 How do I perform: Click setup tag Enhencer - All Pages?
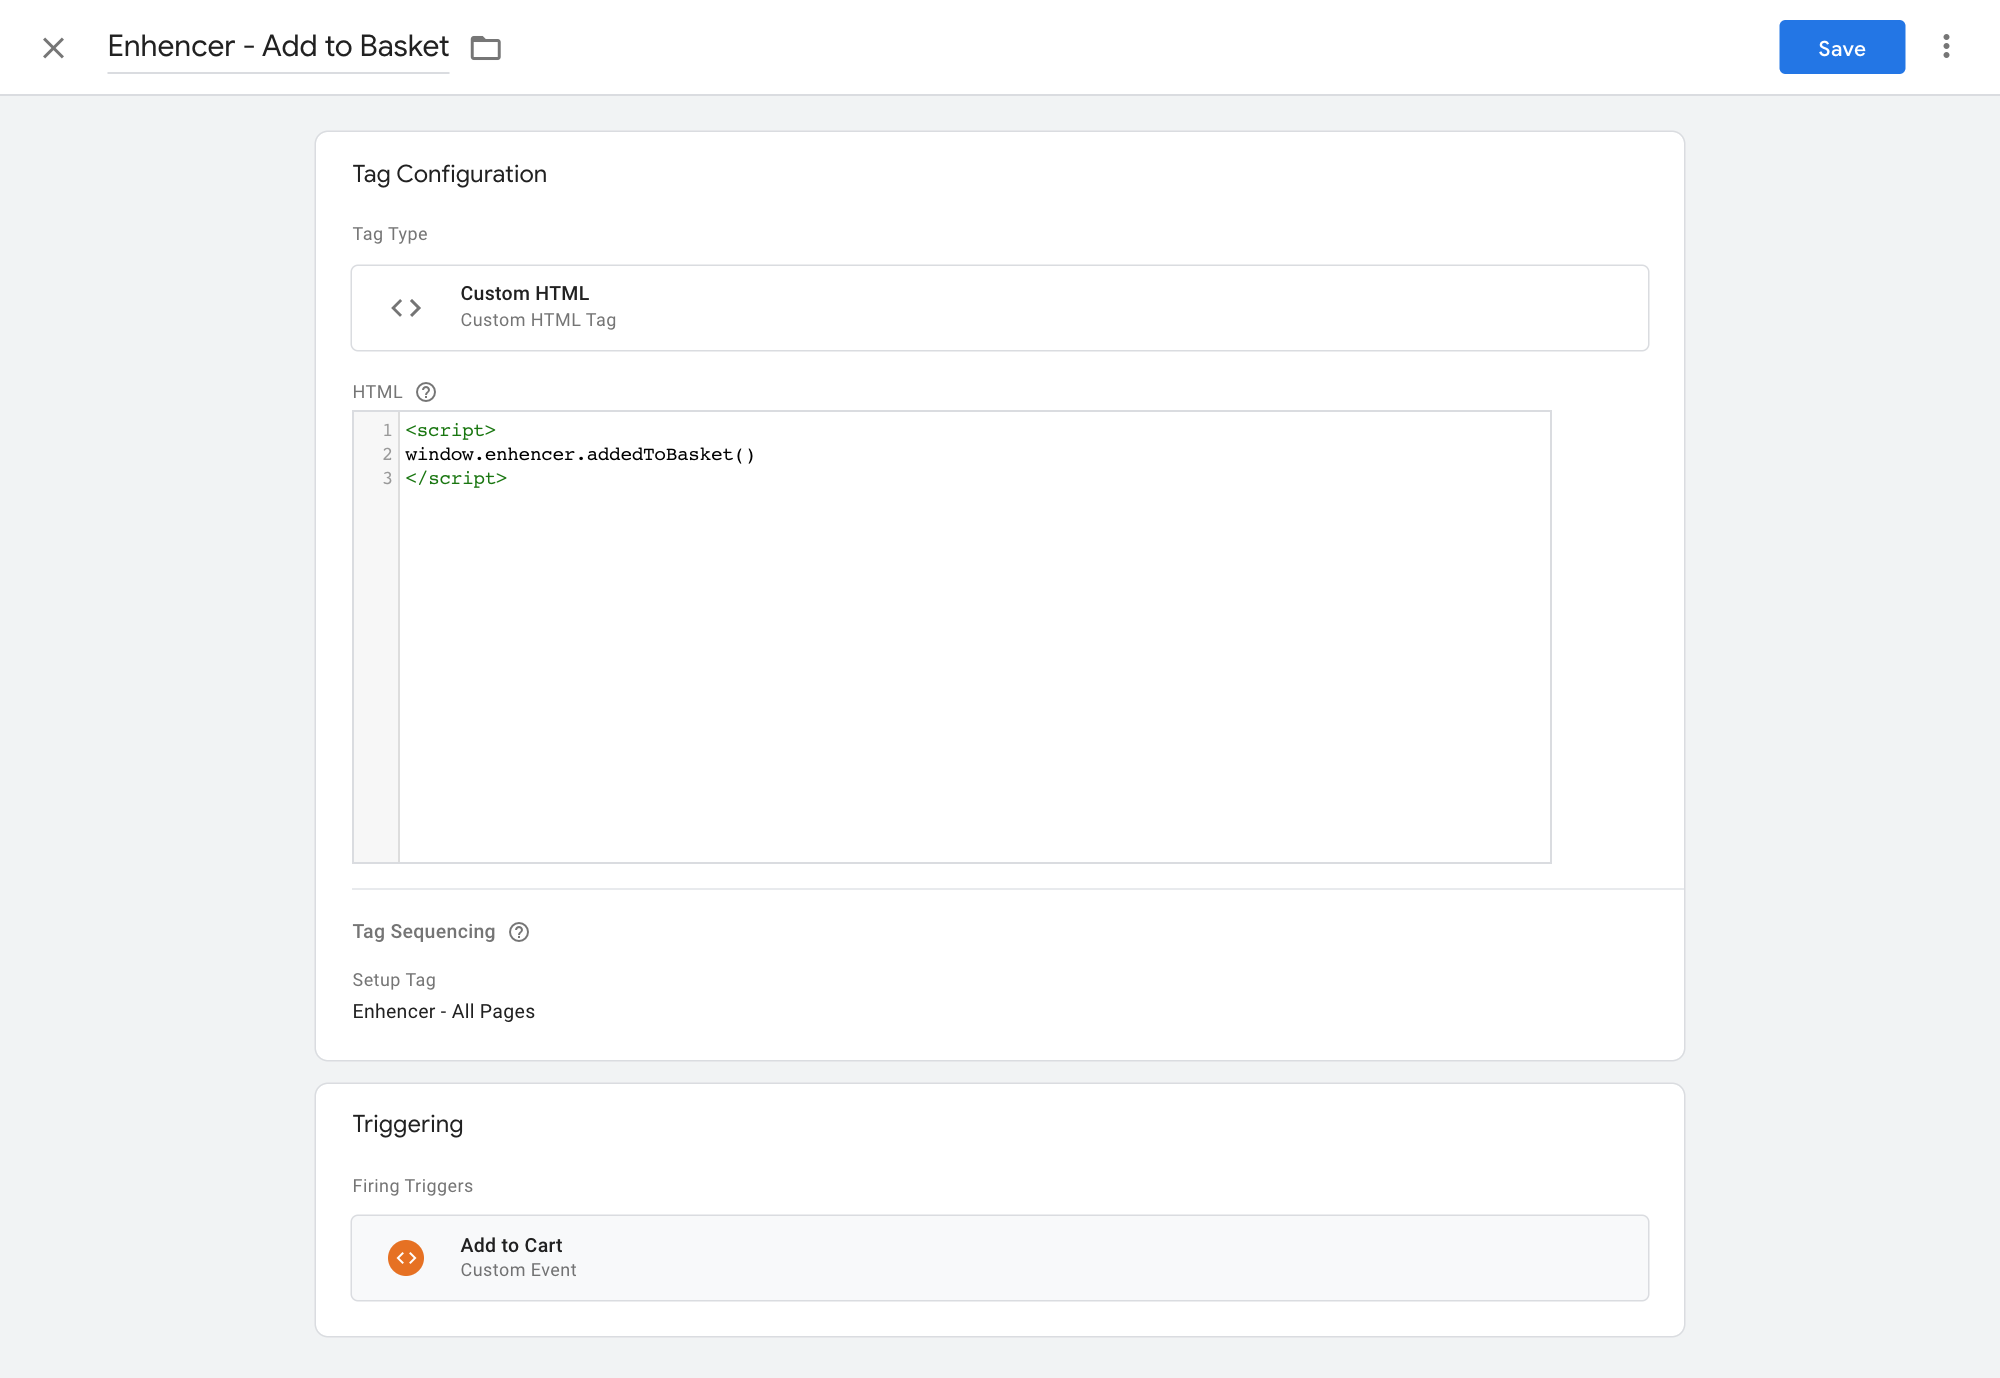click(443, 1011)
